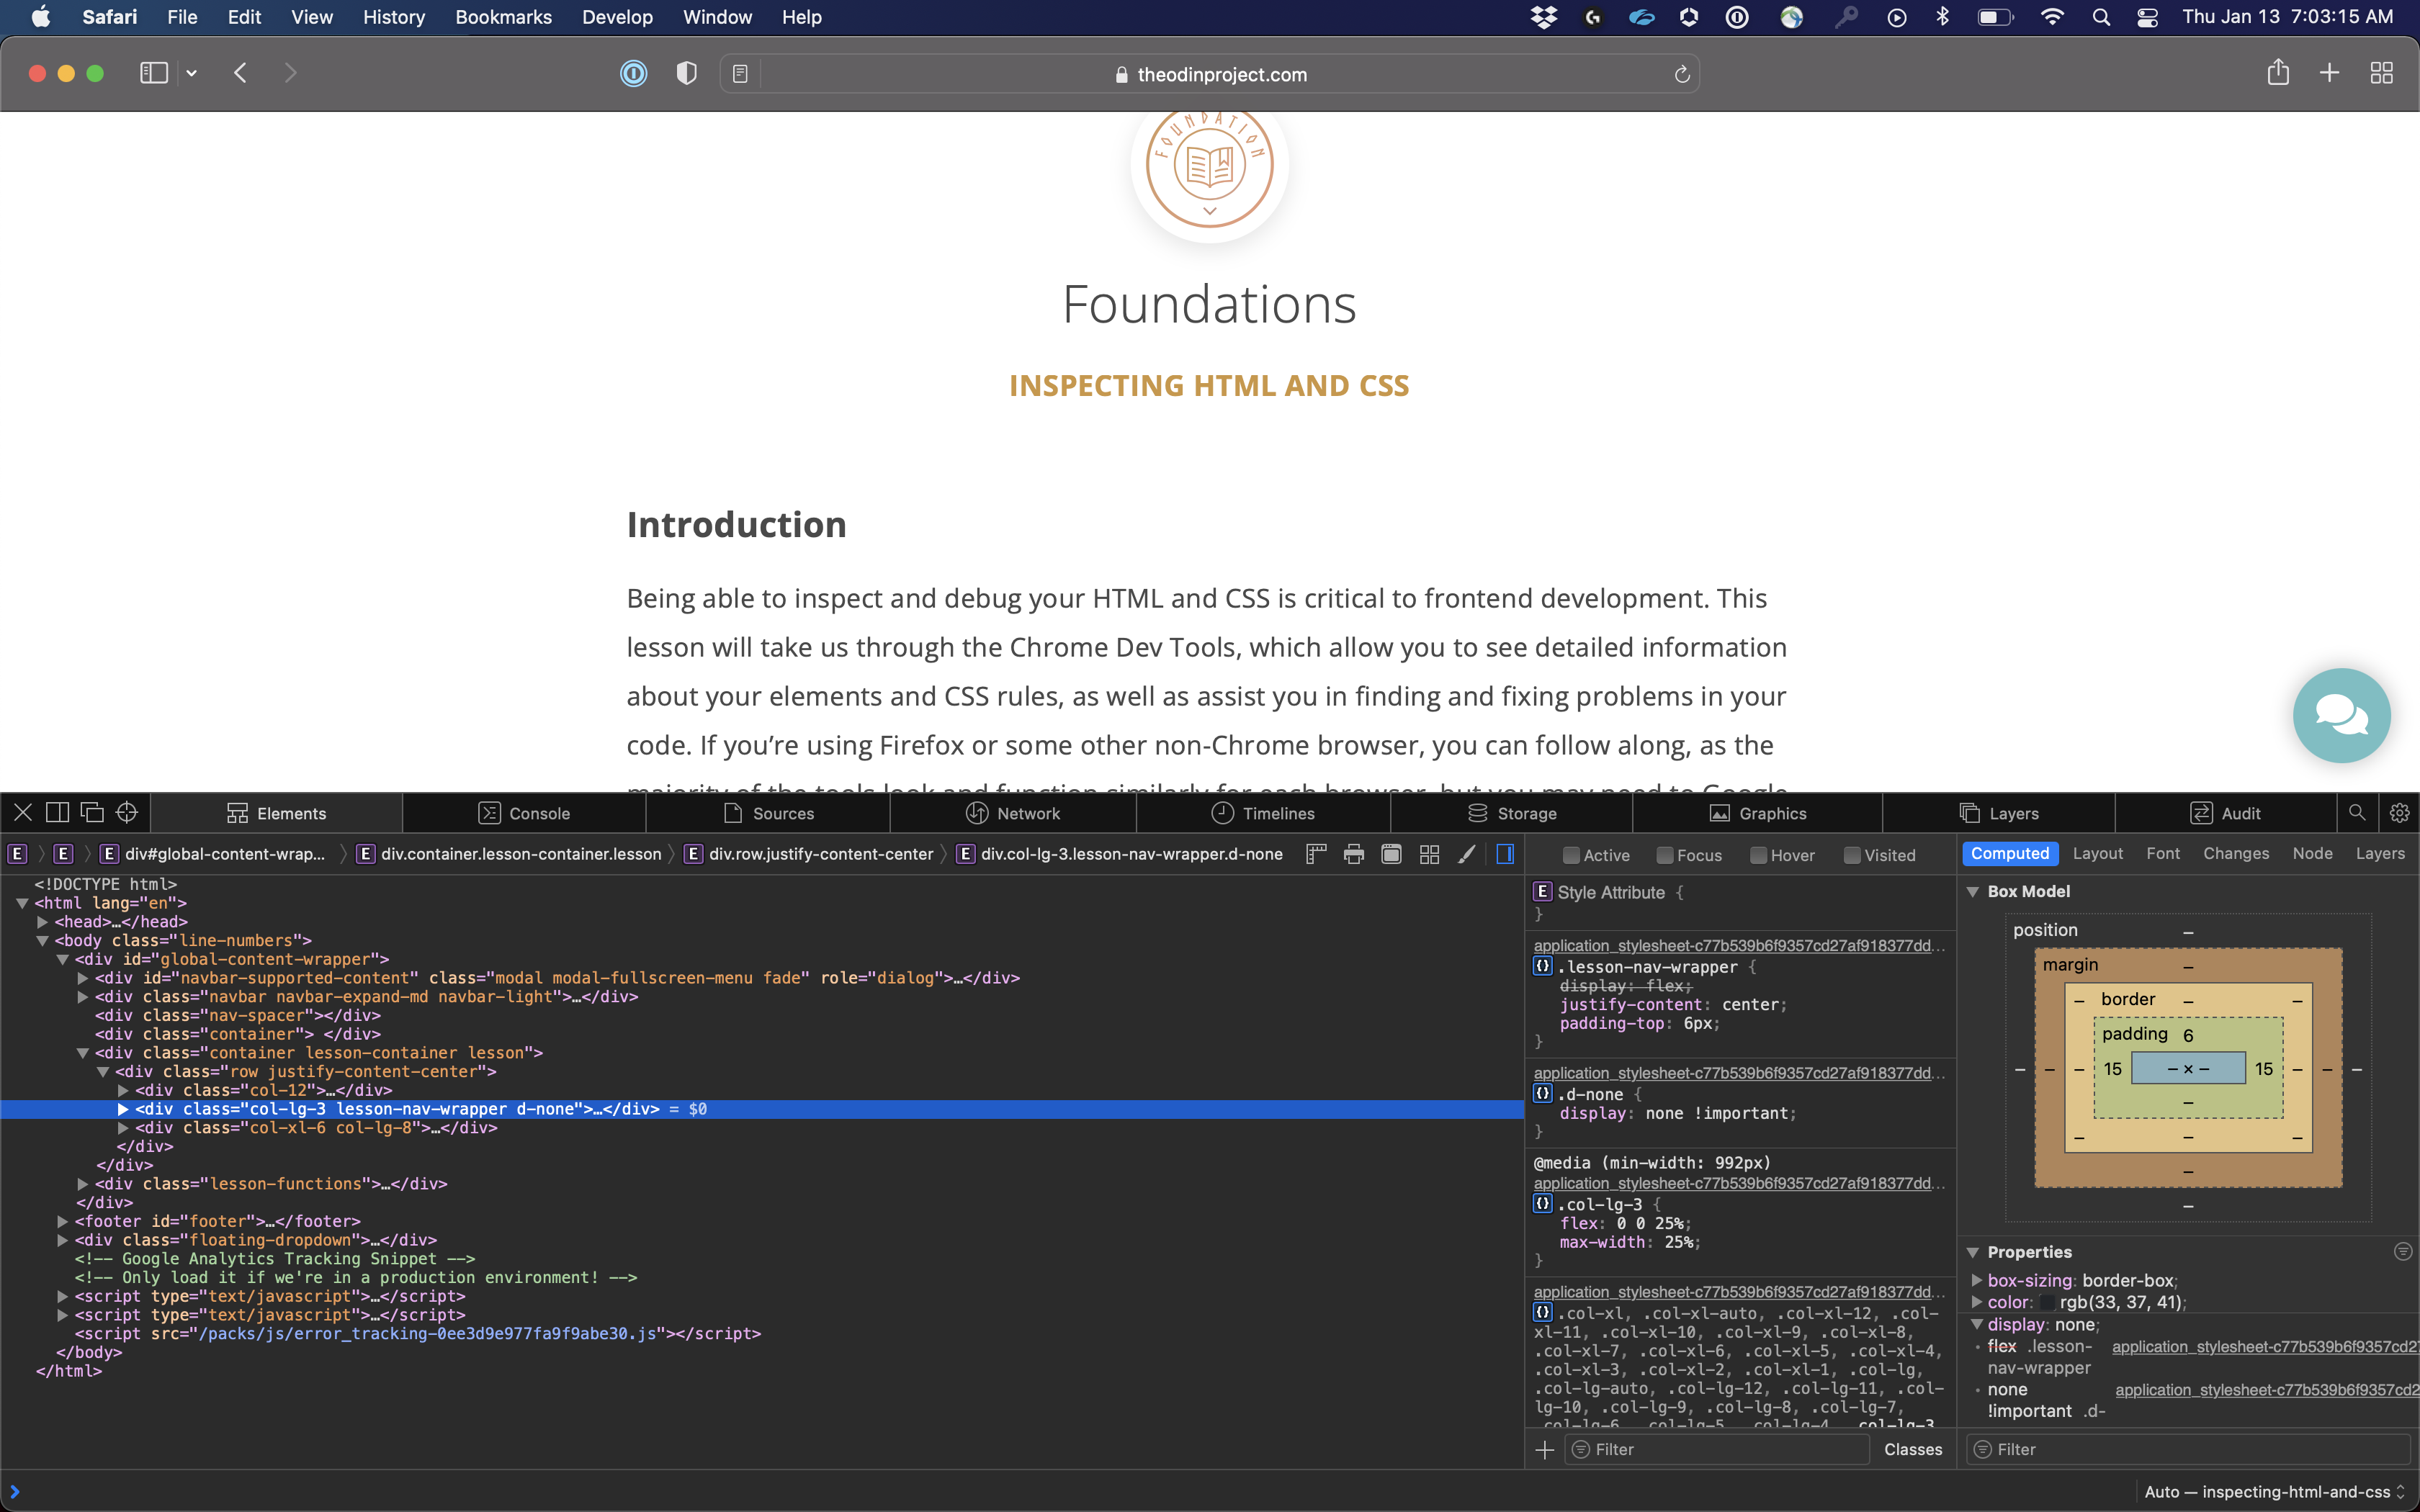
Task: Toggle the rulers overlay icon
Action: (1316, 855)
